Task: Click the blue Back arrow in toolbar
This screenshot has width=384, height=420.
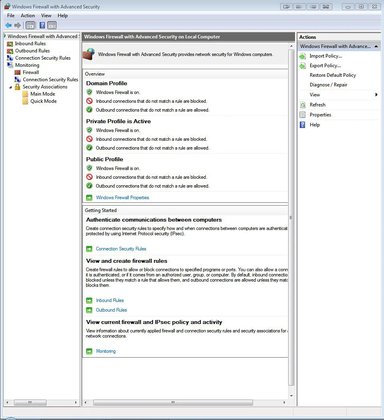Action: pos(9,25)
